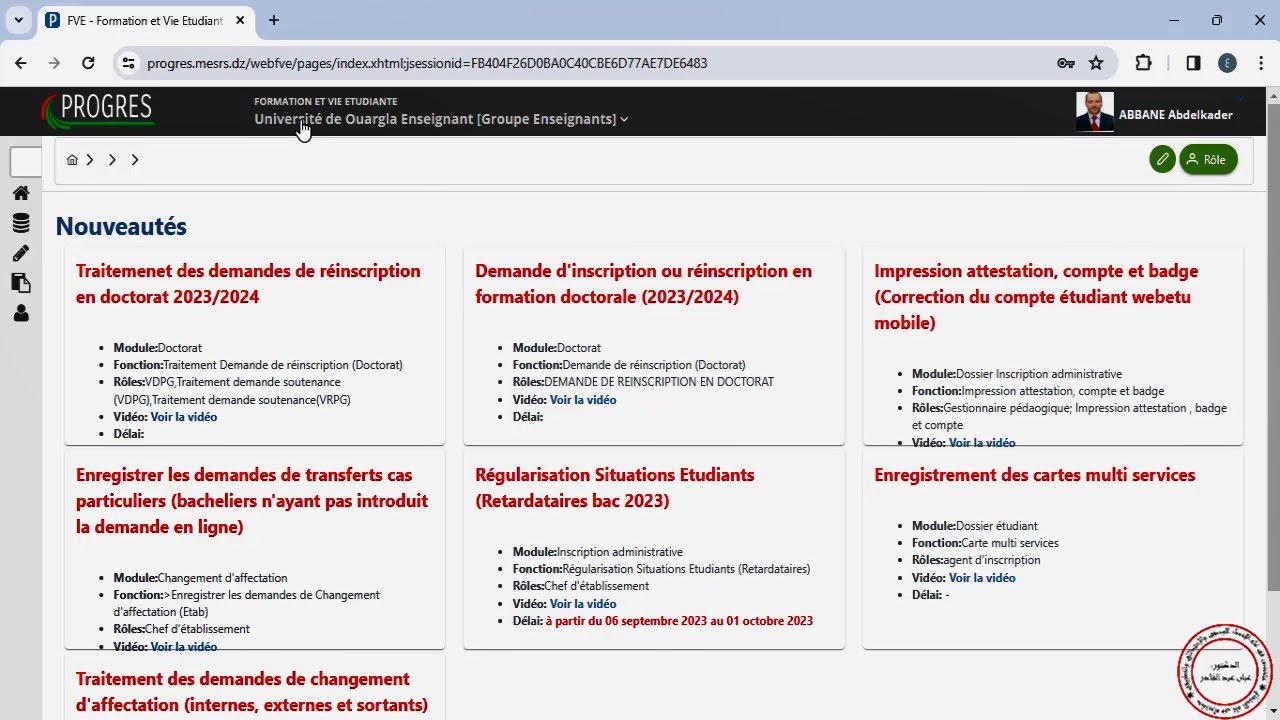The height and width of the screenshot is (720, 1280).
Task: Select the pencil edit icon in sidebar
Action: click(21, 253)
